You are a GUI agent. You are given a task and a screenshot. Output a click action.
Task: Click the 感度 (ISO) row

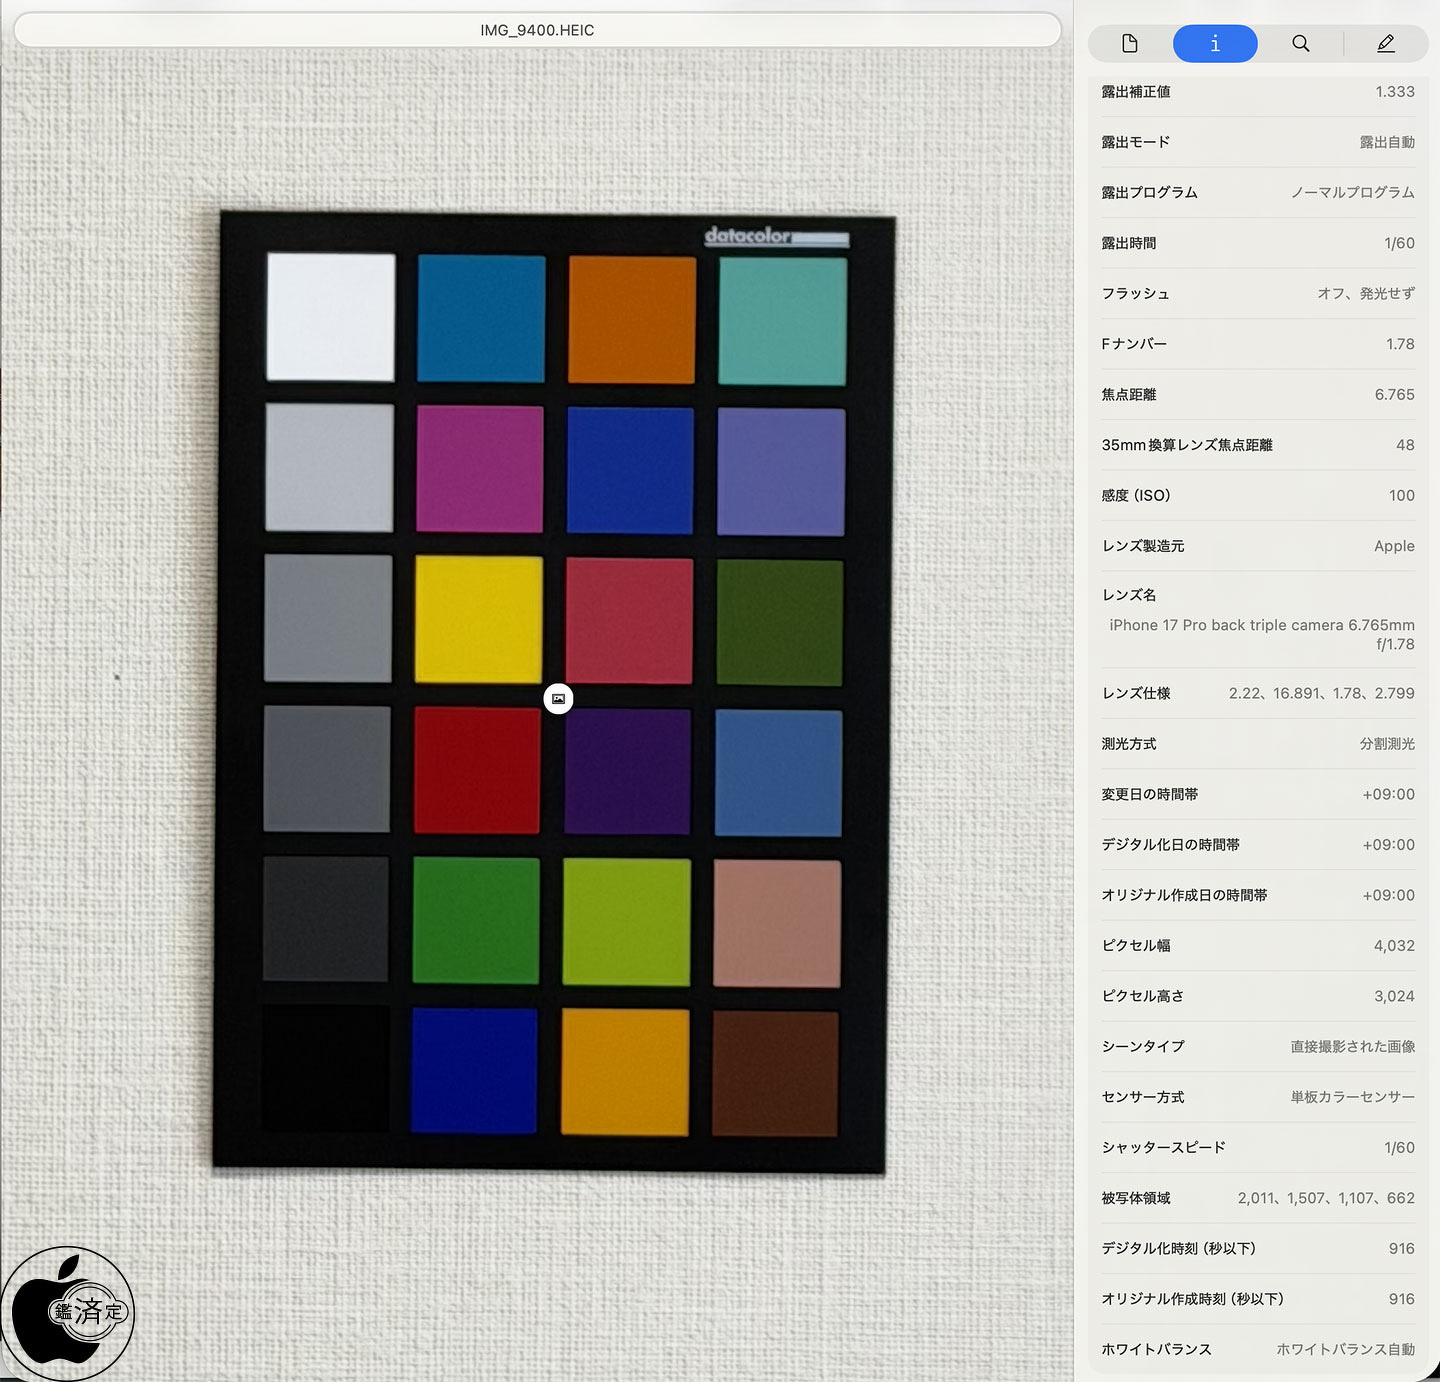(1258, 495)
